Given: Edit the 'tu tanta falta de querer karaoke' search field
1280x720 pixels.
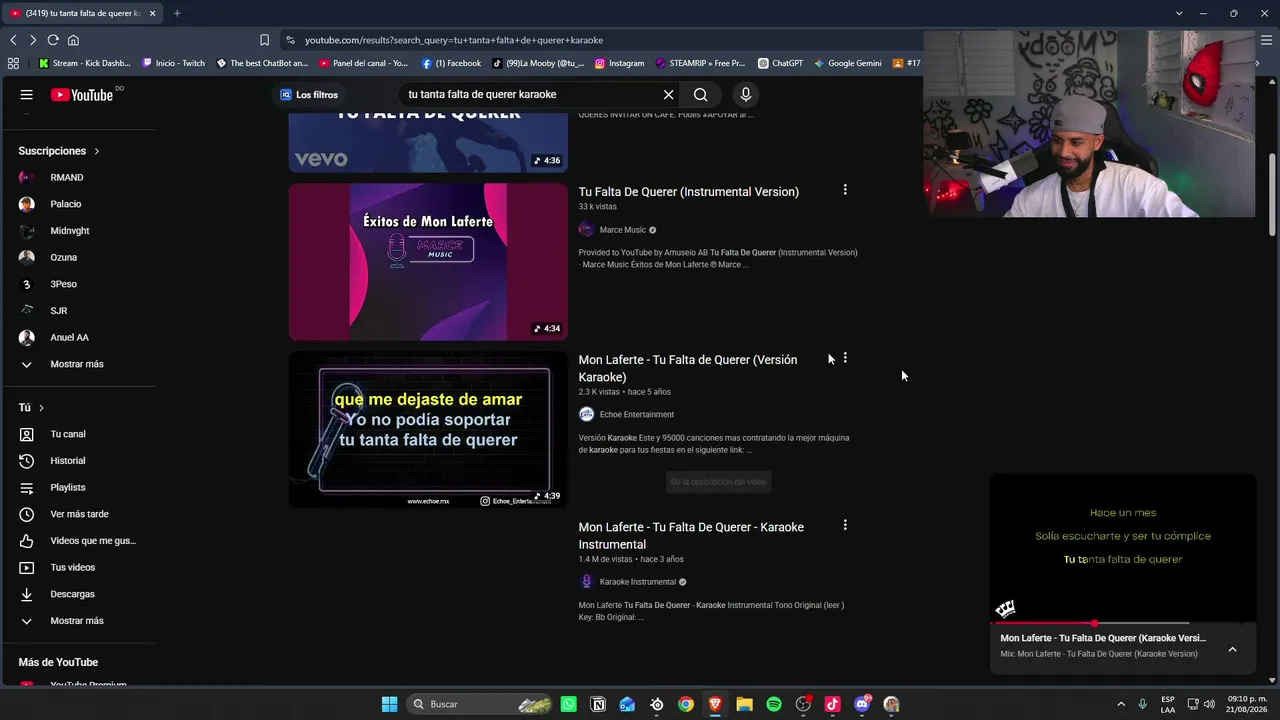Looking at the screenshot, I should [x=530, y=95].
